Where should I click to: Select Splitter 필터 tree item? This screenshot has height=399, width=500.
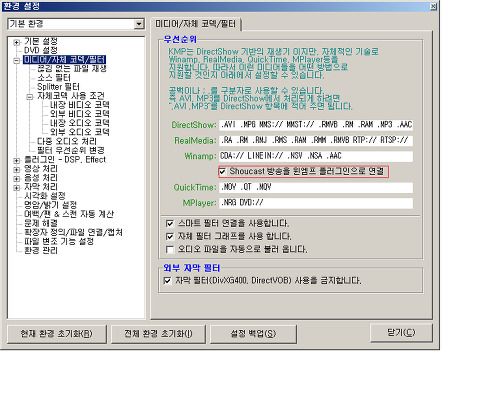pos(58,87)
